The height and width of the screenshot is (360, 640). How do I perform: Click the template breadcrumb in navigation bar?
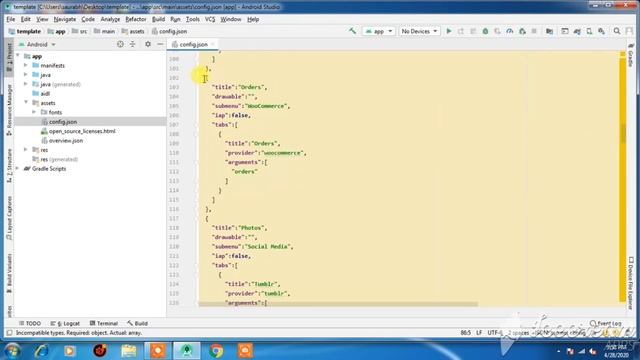tap(24, 31)
